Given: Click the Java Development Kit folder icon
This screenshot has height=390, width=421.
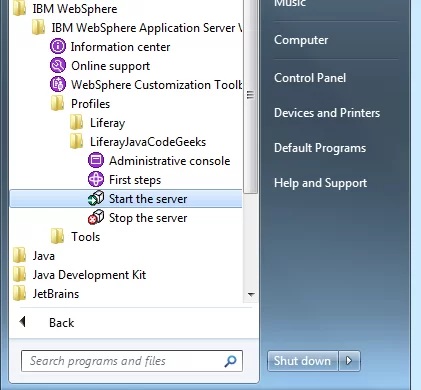Looking at the screenshot, I should tap(19, 274).
